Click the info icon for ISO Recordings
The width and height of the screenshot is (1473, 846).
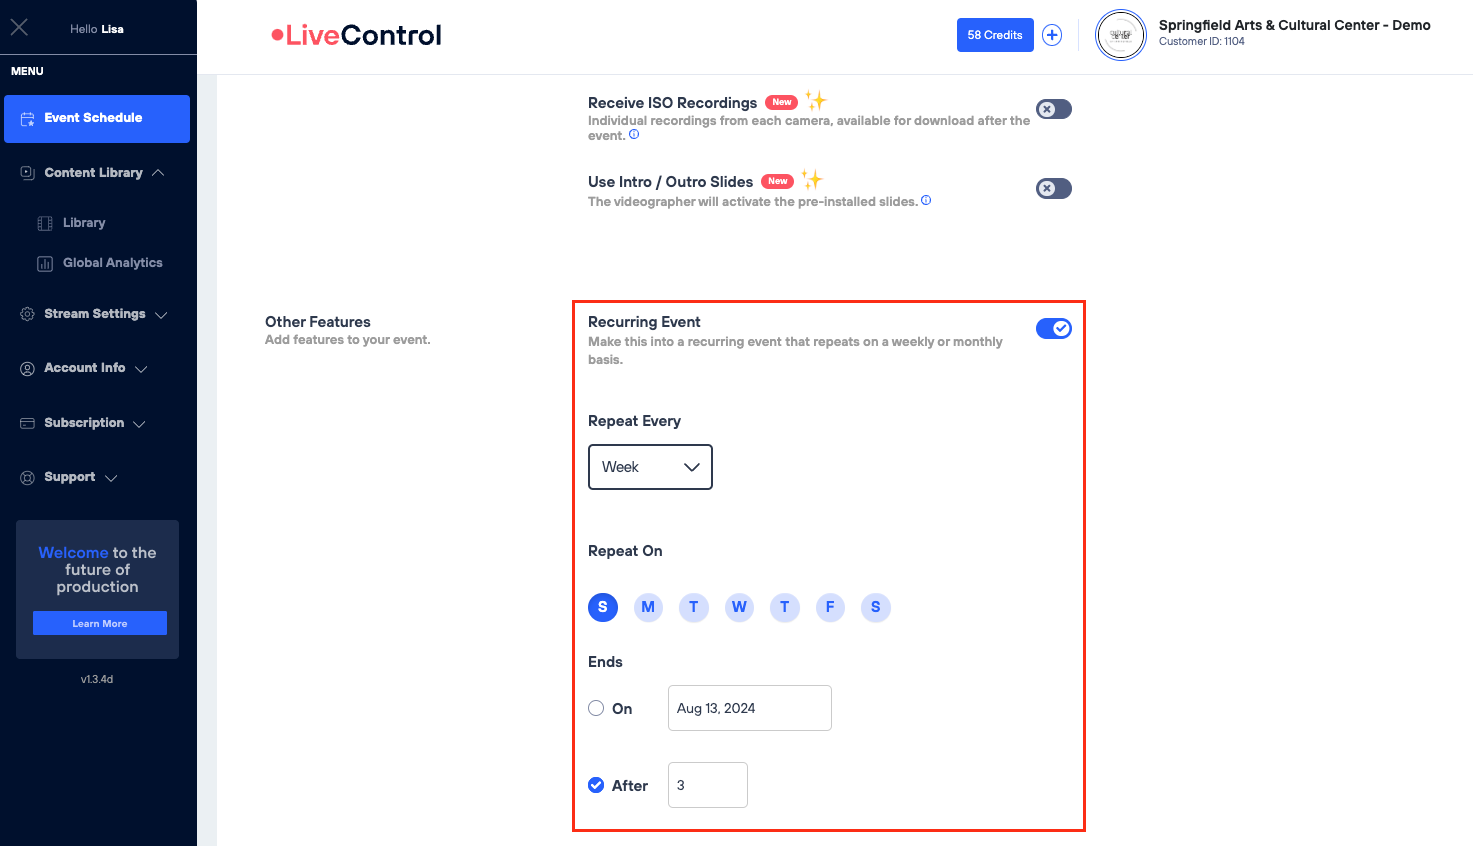coord(634,135)
